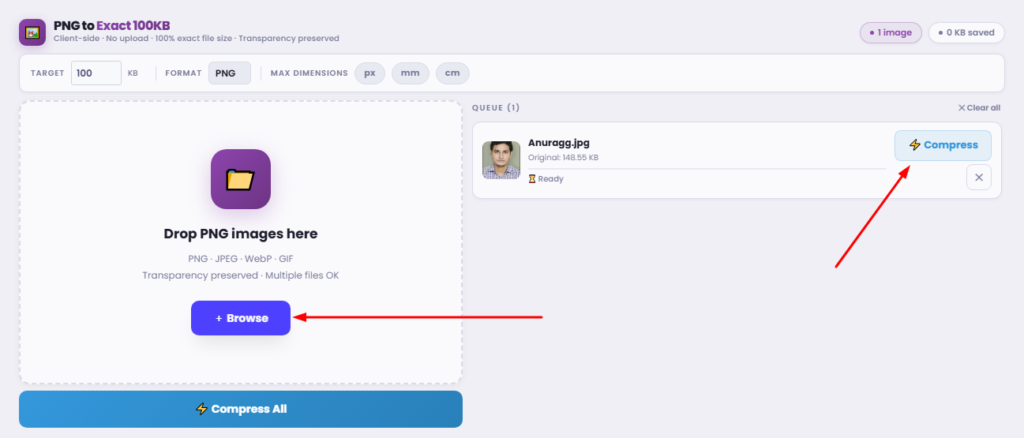
Task: Click the Anuragg.jpg file name
Action: pyautogui.click(x=558, y=143)
